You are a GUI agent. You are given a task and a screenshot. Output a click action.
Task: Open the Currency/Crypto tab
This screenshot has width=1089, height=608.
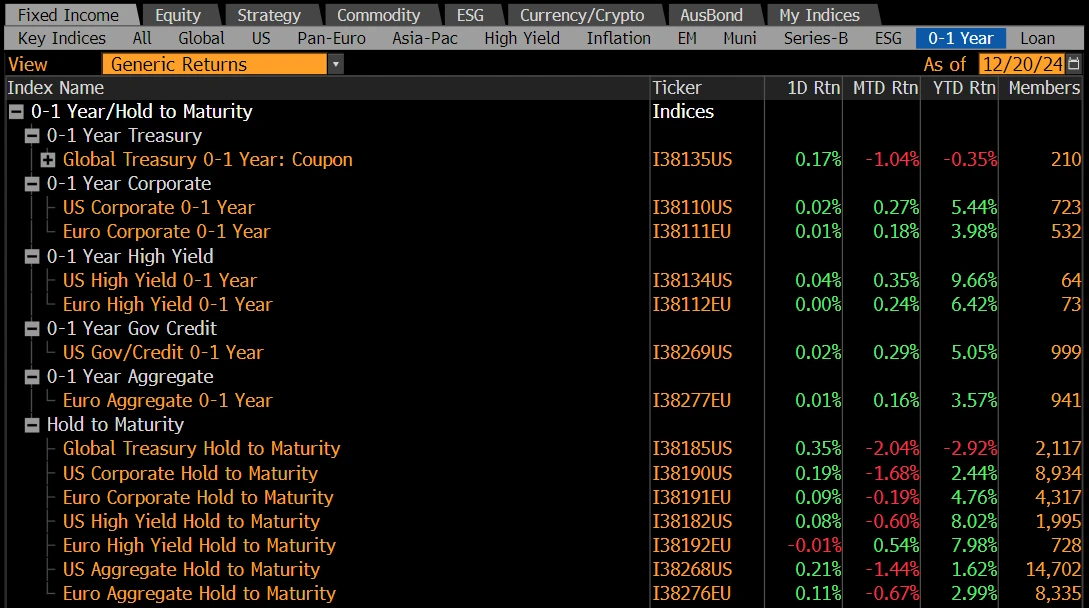[582, 15]
